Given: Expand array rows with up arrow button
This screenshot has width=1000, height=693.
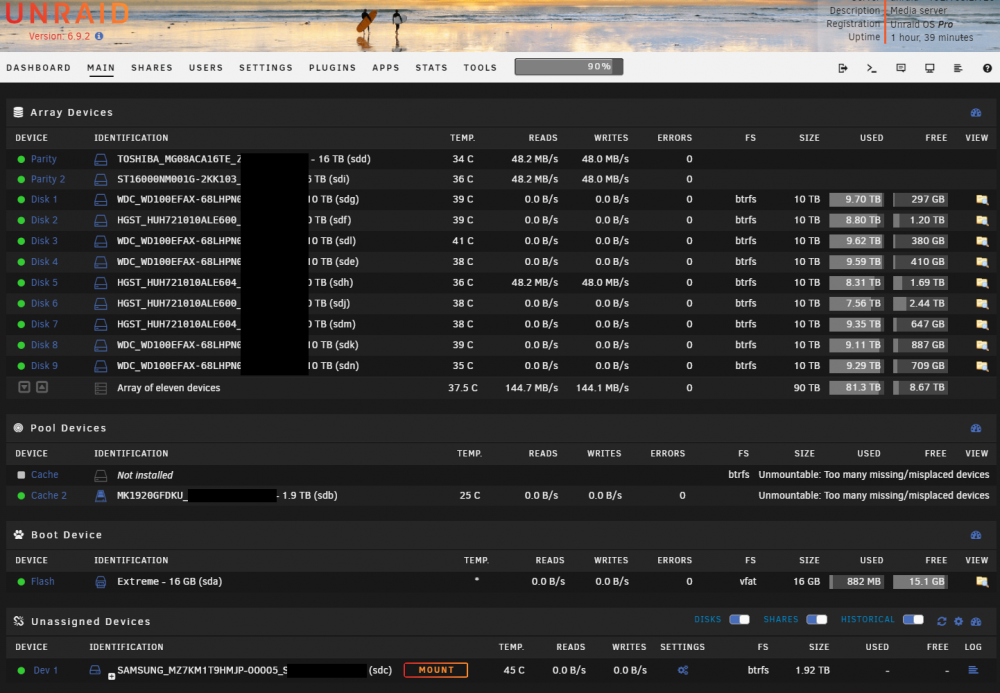Looking at the screenshot, I should (x=42, y=387).
